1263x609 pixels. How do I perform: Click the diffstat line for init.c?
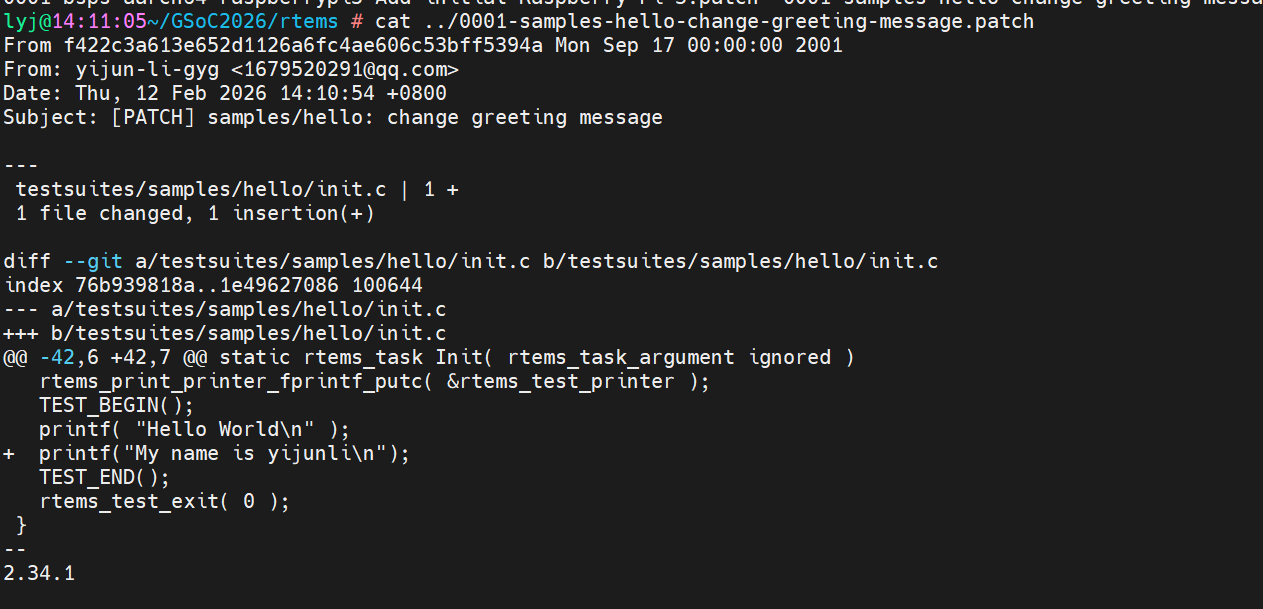236,189
